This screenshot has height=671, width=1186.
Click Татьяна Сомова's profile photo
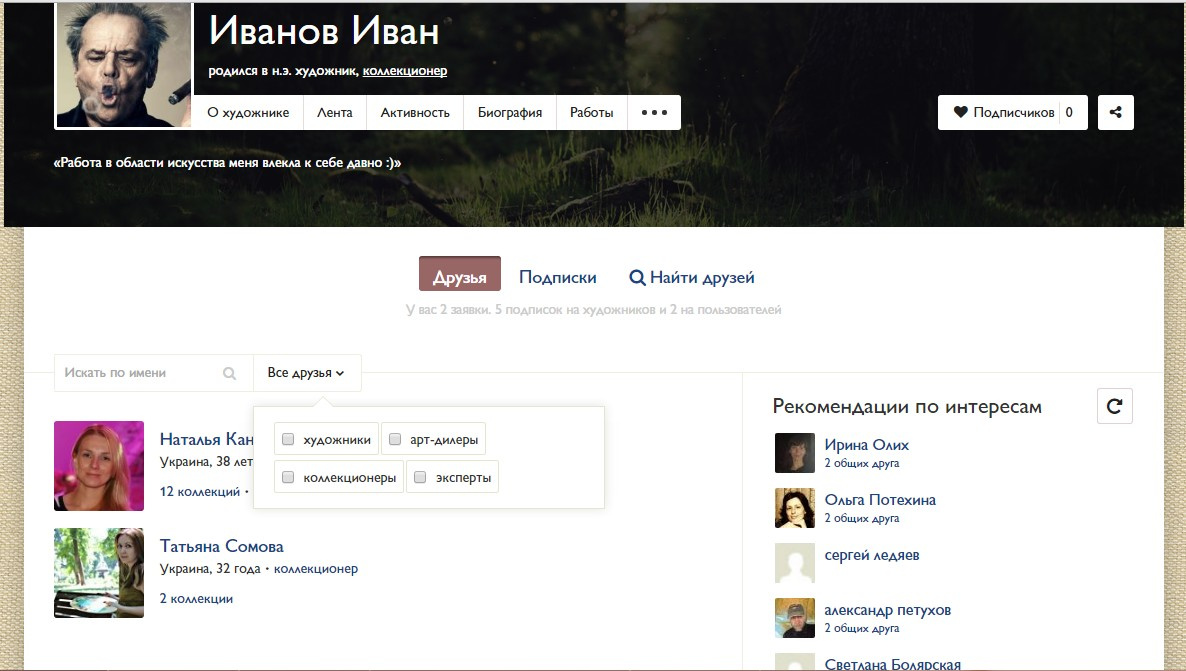(99, 573)
